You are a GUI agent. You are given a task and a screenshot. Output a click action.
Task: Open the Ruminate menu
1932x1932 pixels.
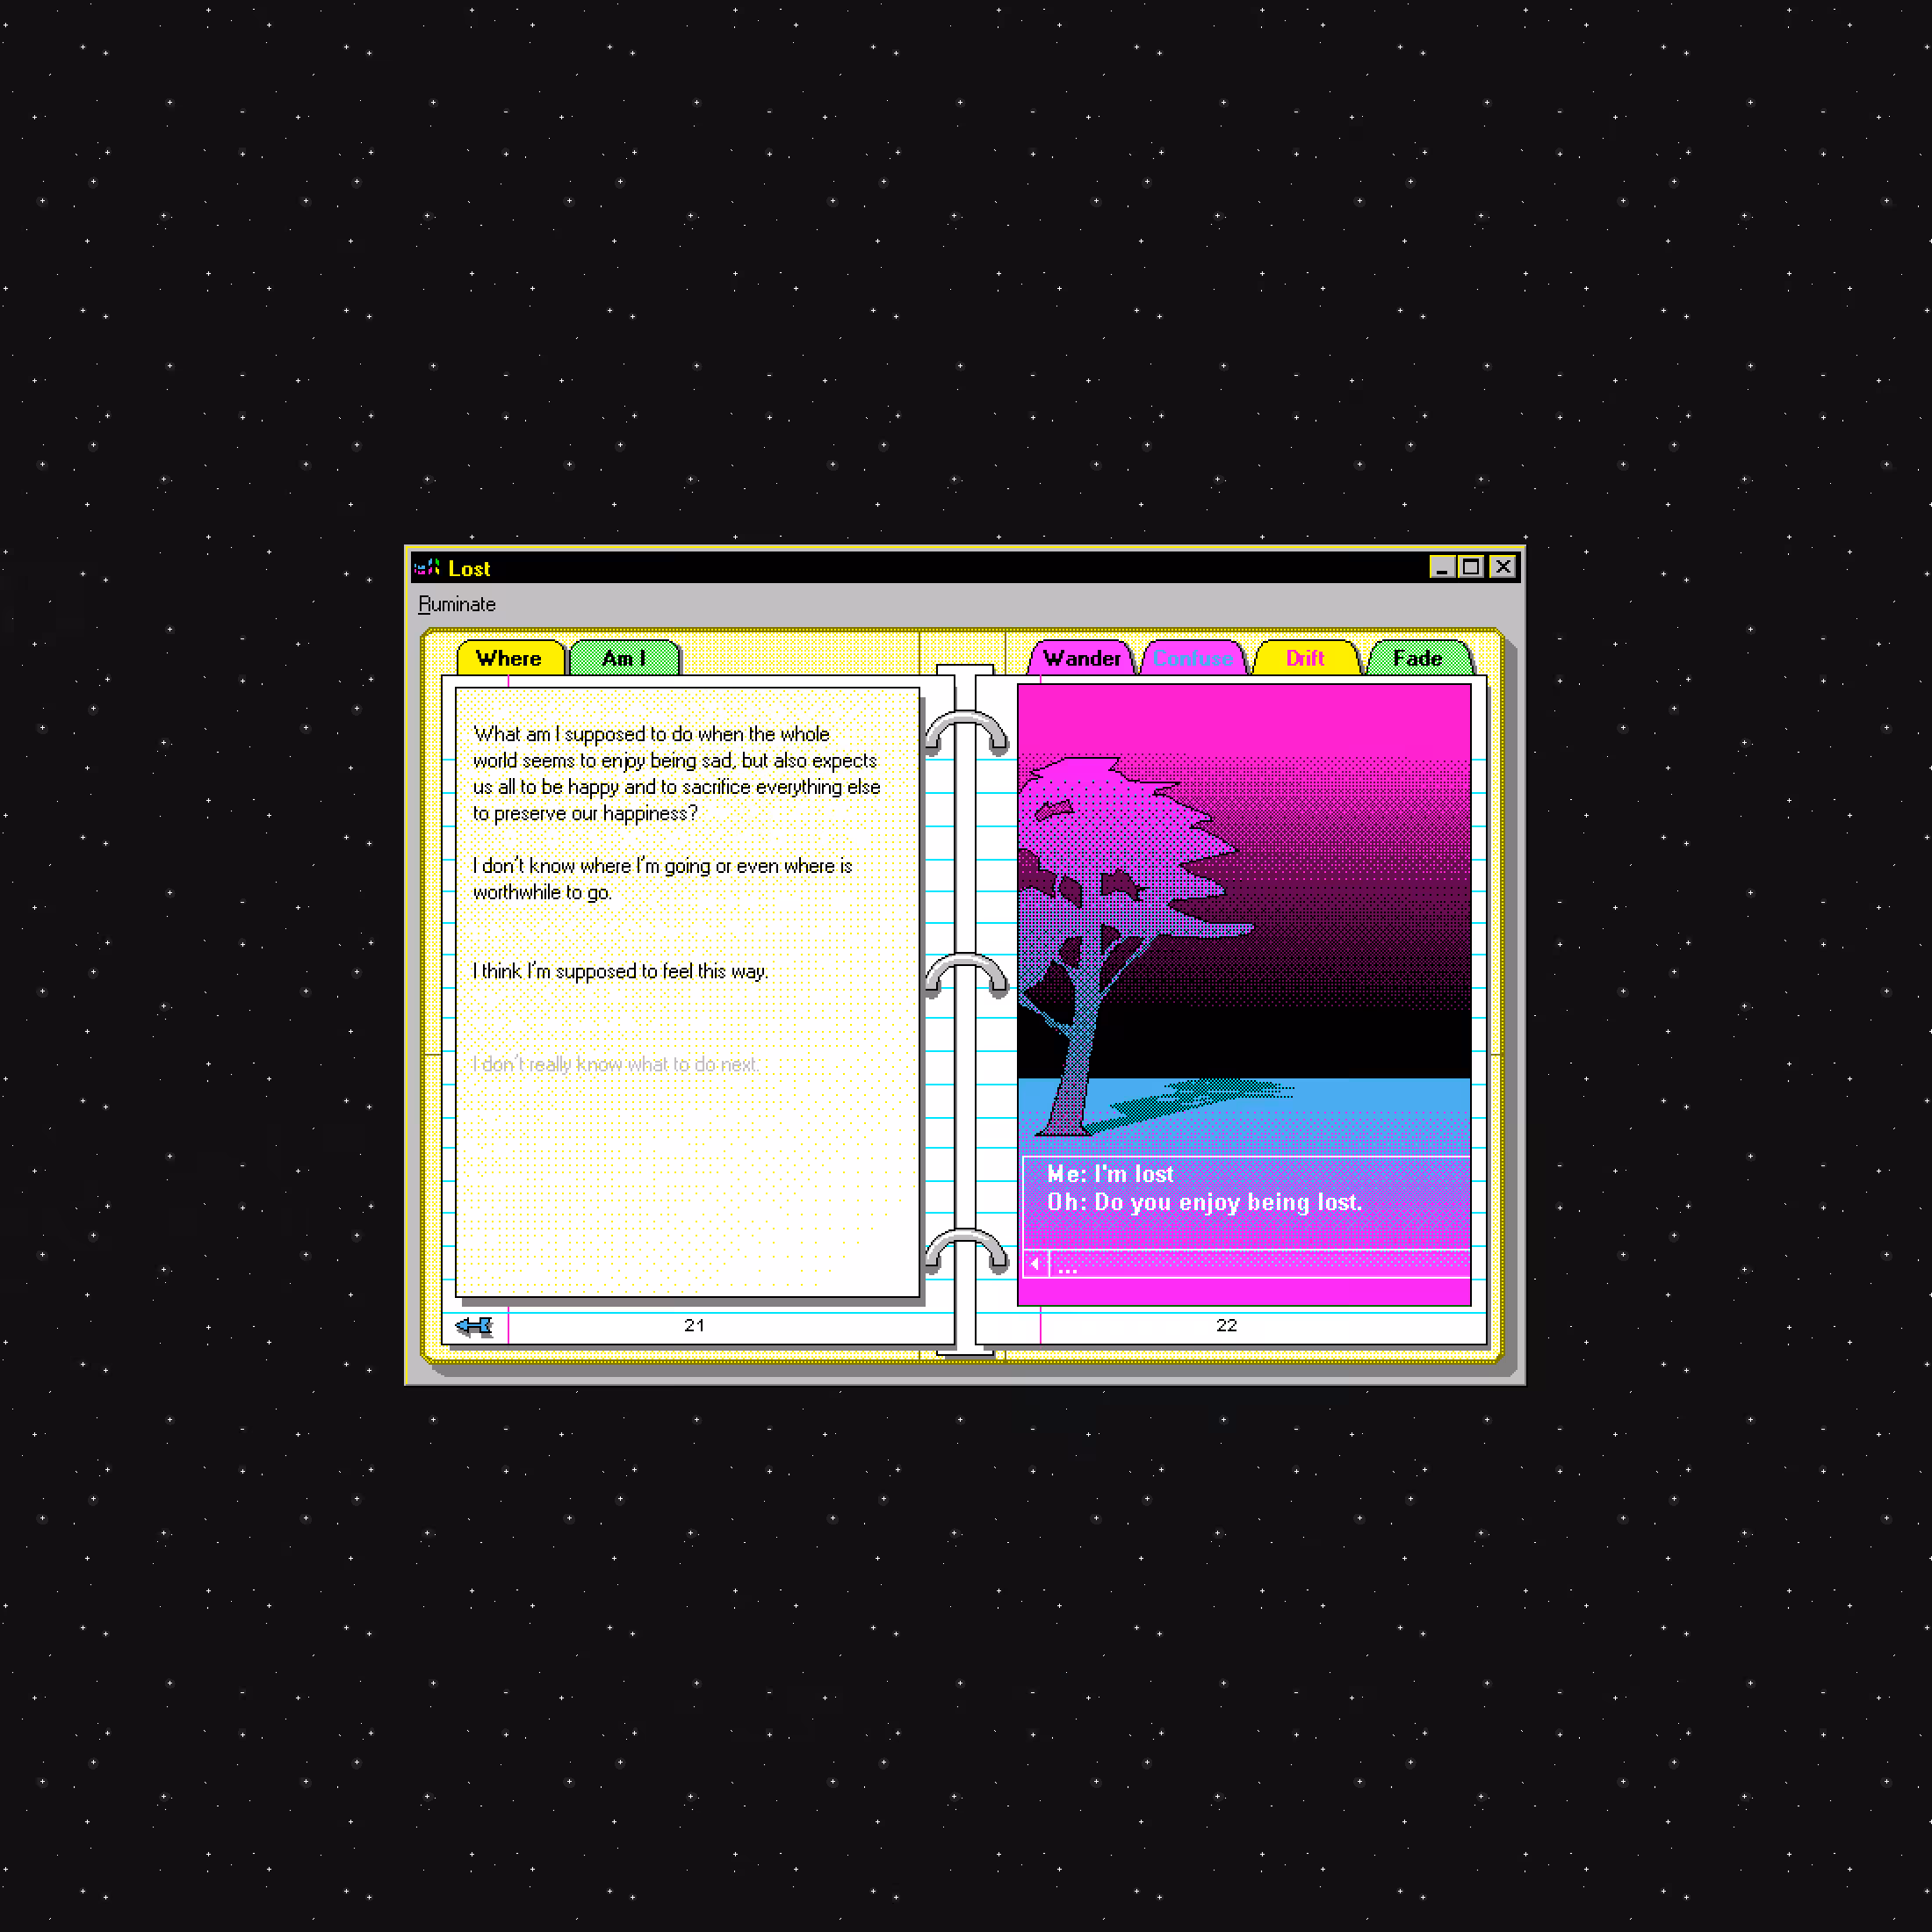pyautogui.click(x=457, y=604)
